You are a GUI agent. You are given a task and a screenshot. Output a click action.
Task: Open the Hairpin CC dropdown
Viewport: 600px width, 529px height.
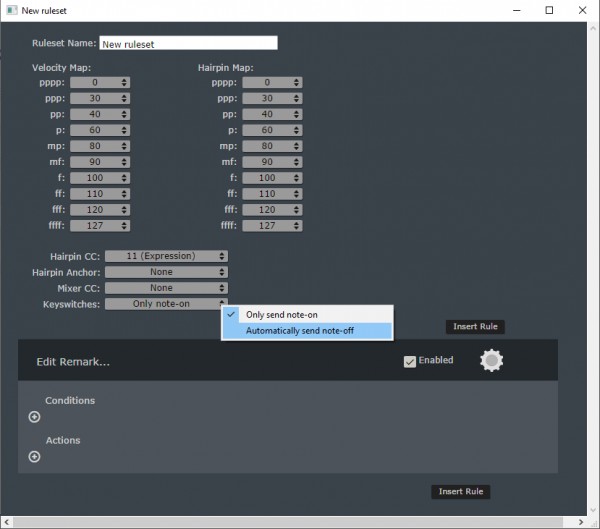coord(166,256)
